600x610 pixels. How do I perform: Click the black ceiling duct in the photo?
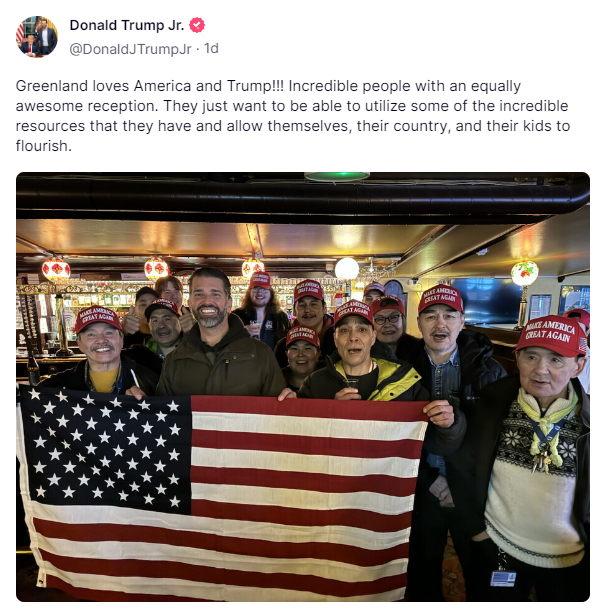303,196
